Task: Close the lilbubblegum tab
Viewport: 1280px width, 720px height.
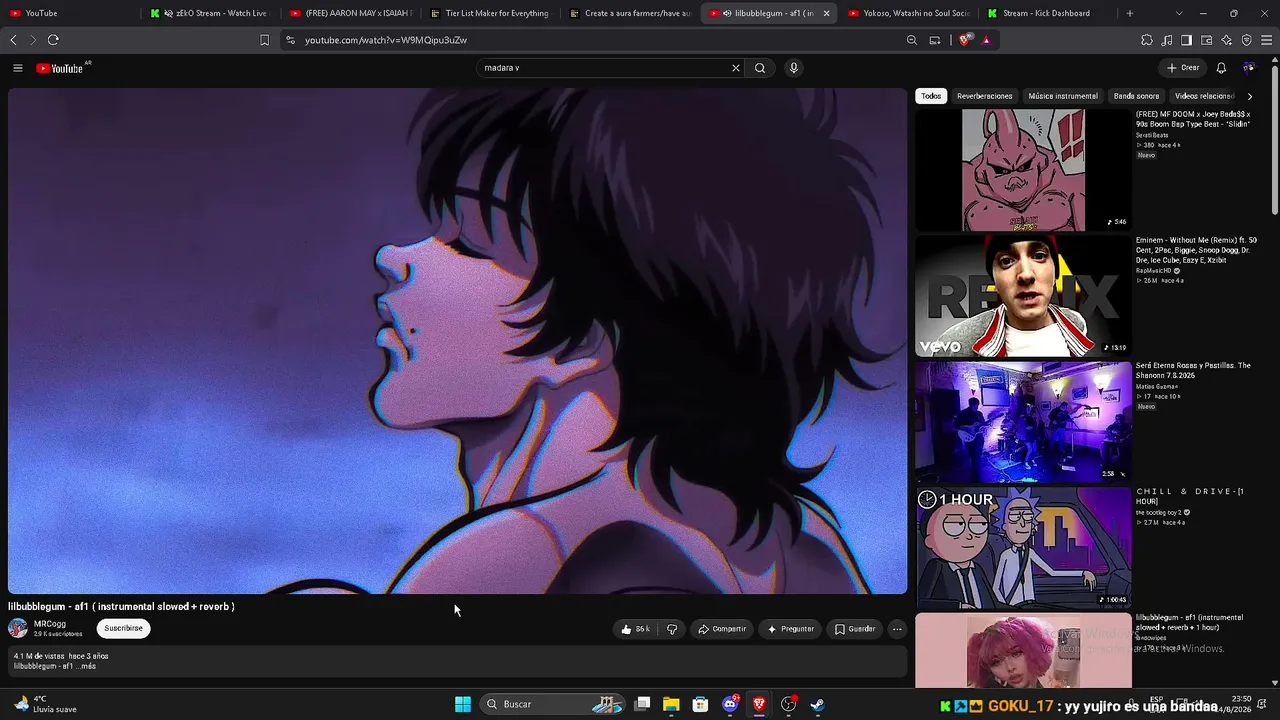Action: (826, 13)
